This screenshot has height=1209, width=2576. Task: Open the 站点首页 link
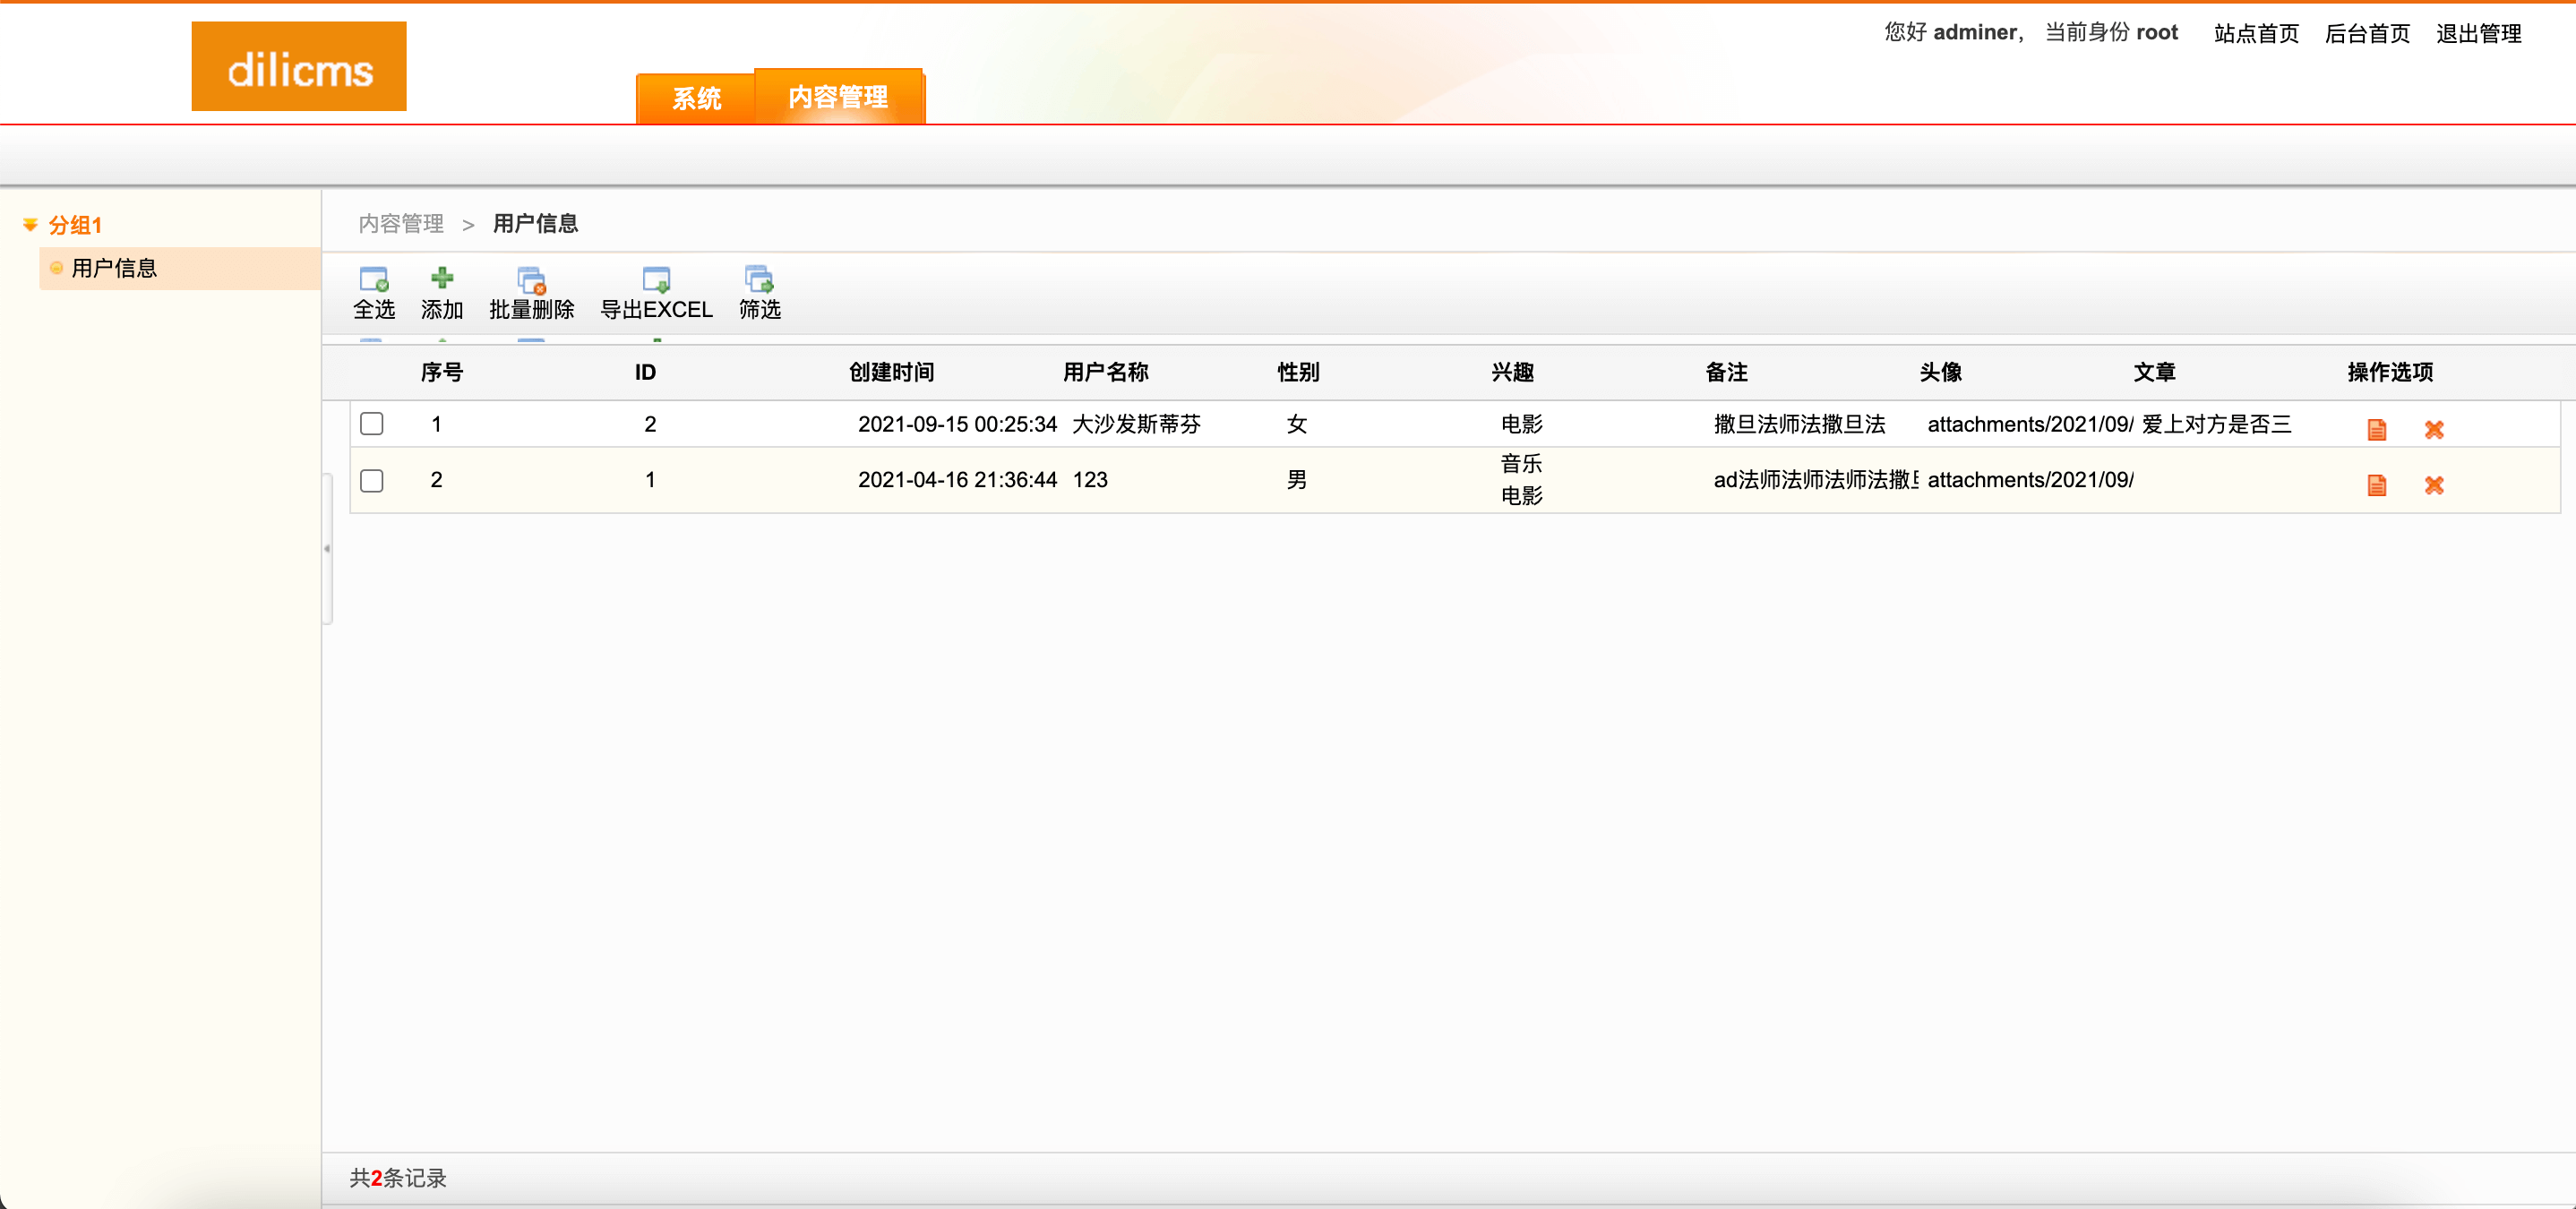2256,33
